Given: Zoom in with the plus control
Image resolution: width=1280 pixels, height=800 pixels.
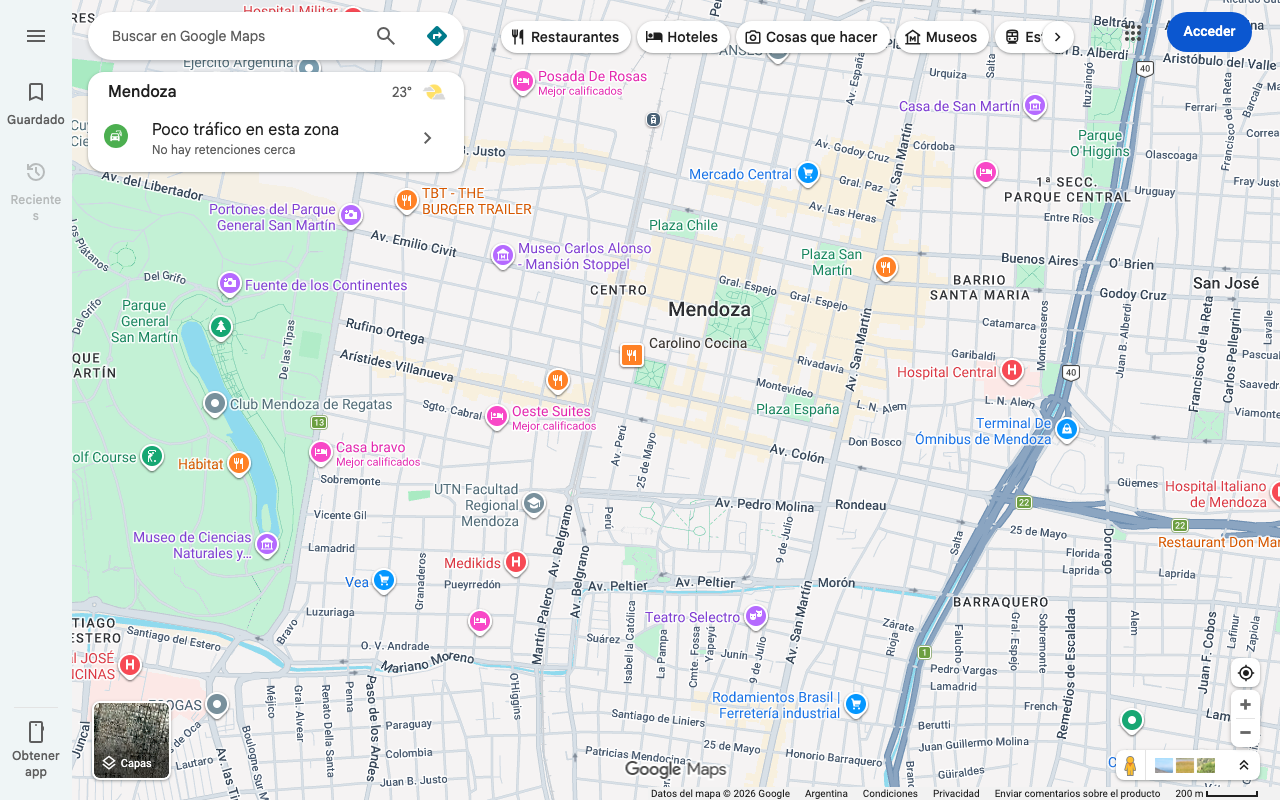Looking at the screenshot, I should [1245, 704].
